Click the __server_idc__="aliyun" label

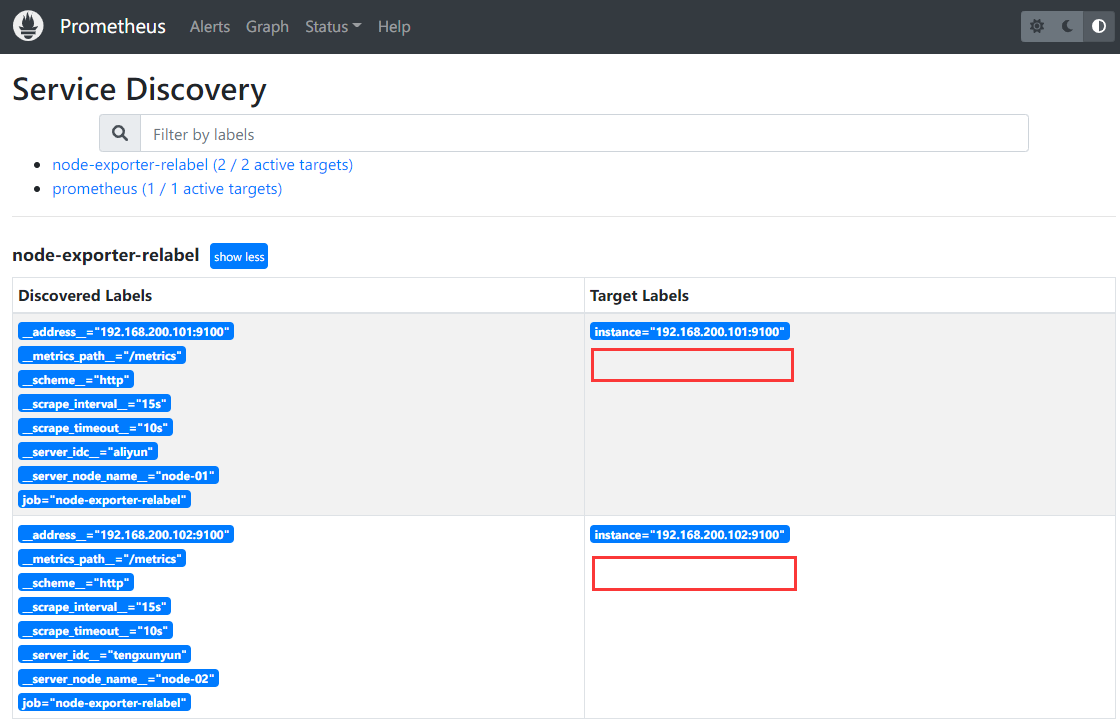[x=88, y=452]
